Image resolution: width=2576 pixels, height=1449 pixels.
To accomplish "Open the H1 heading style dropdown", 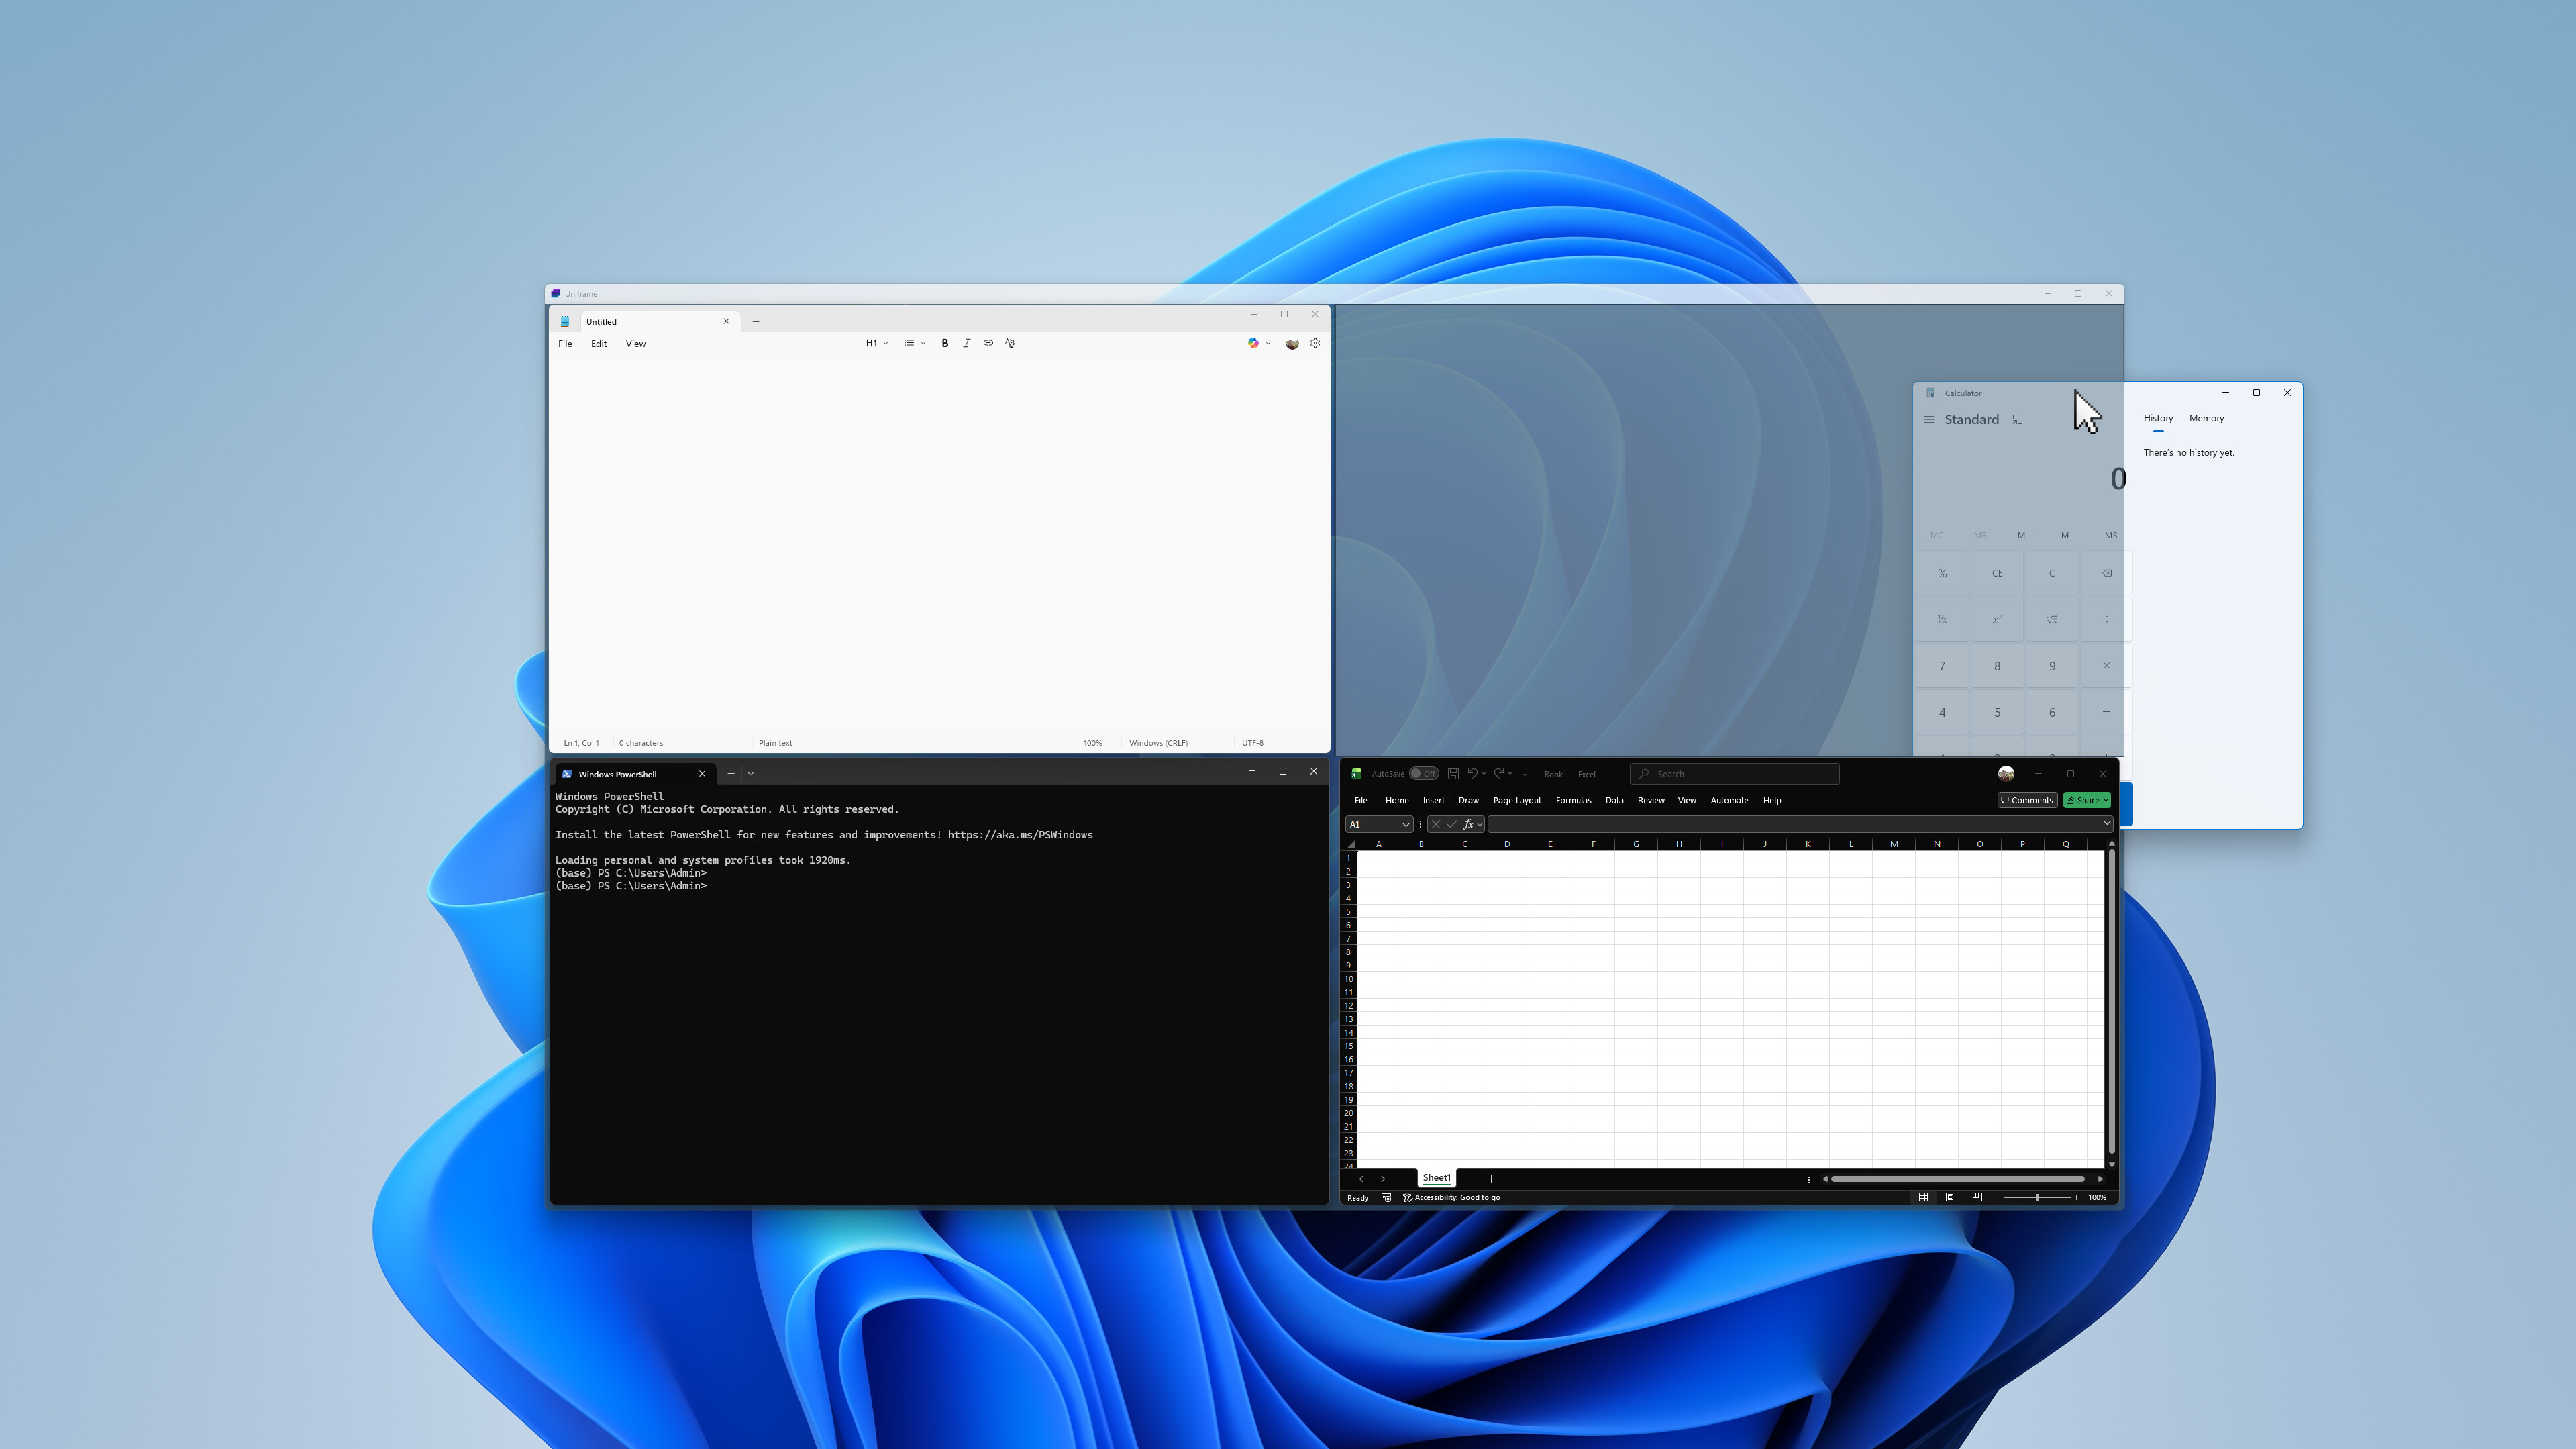I will pyautogui.click(x=876, y=343).
